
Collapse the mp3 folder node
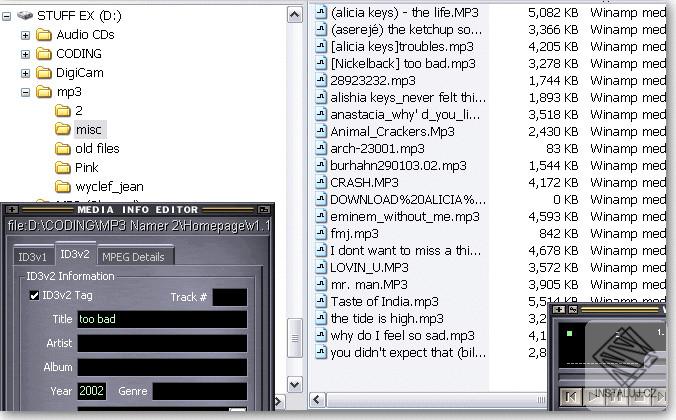[25, 92]
